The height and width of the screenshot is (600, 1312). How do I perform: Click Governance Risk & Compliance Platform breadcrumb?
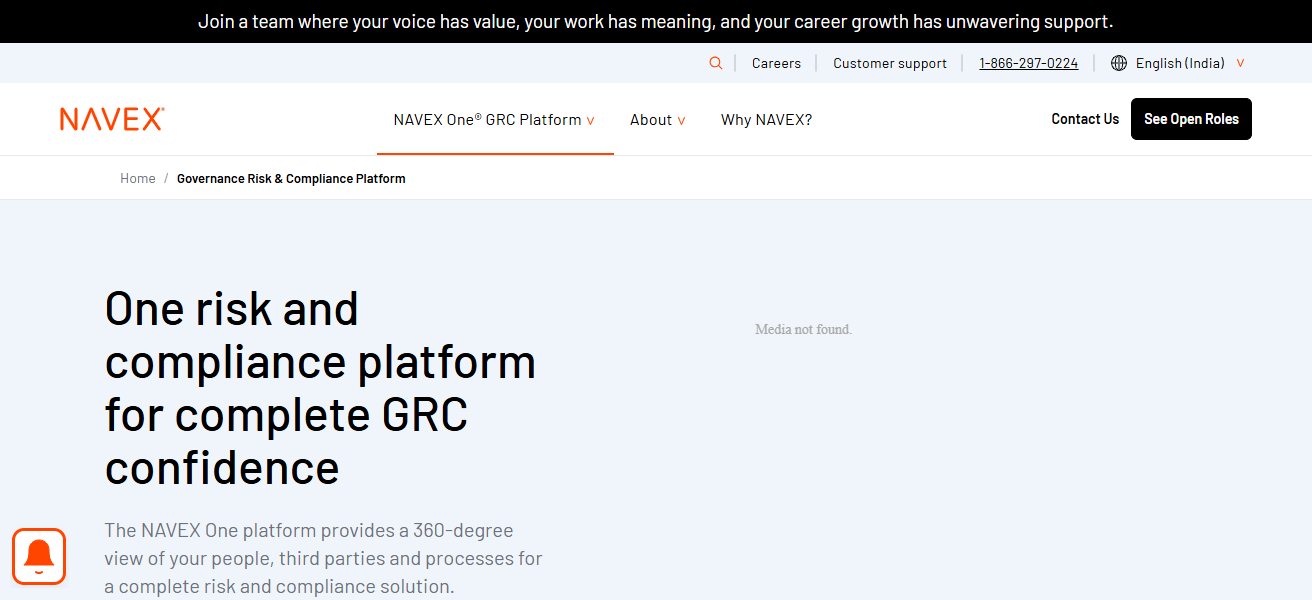pyautogui.click(x=291, y=179)
